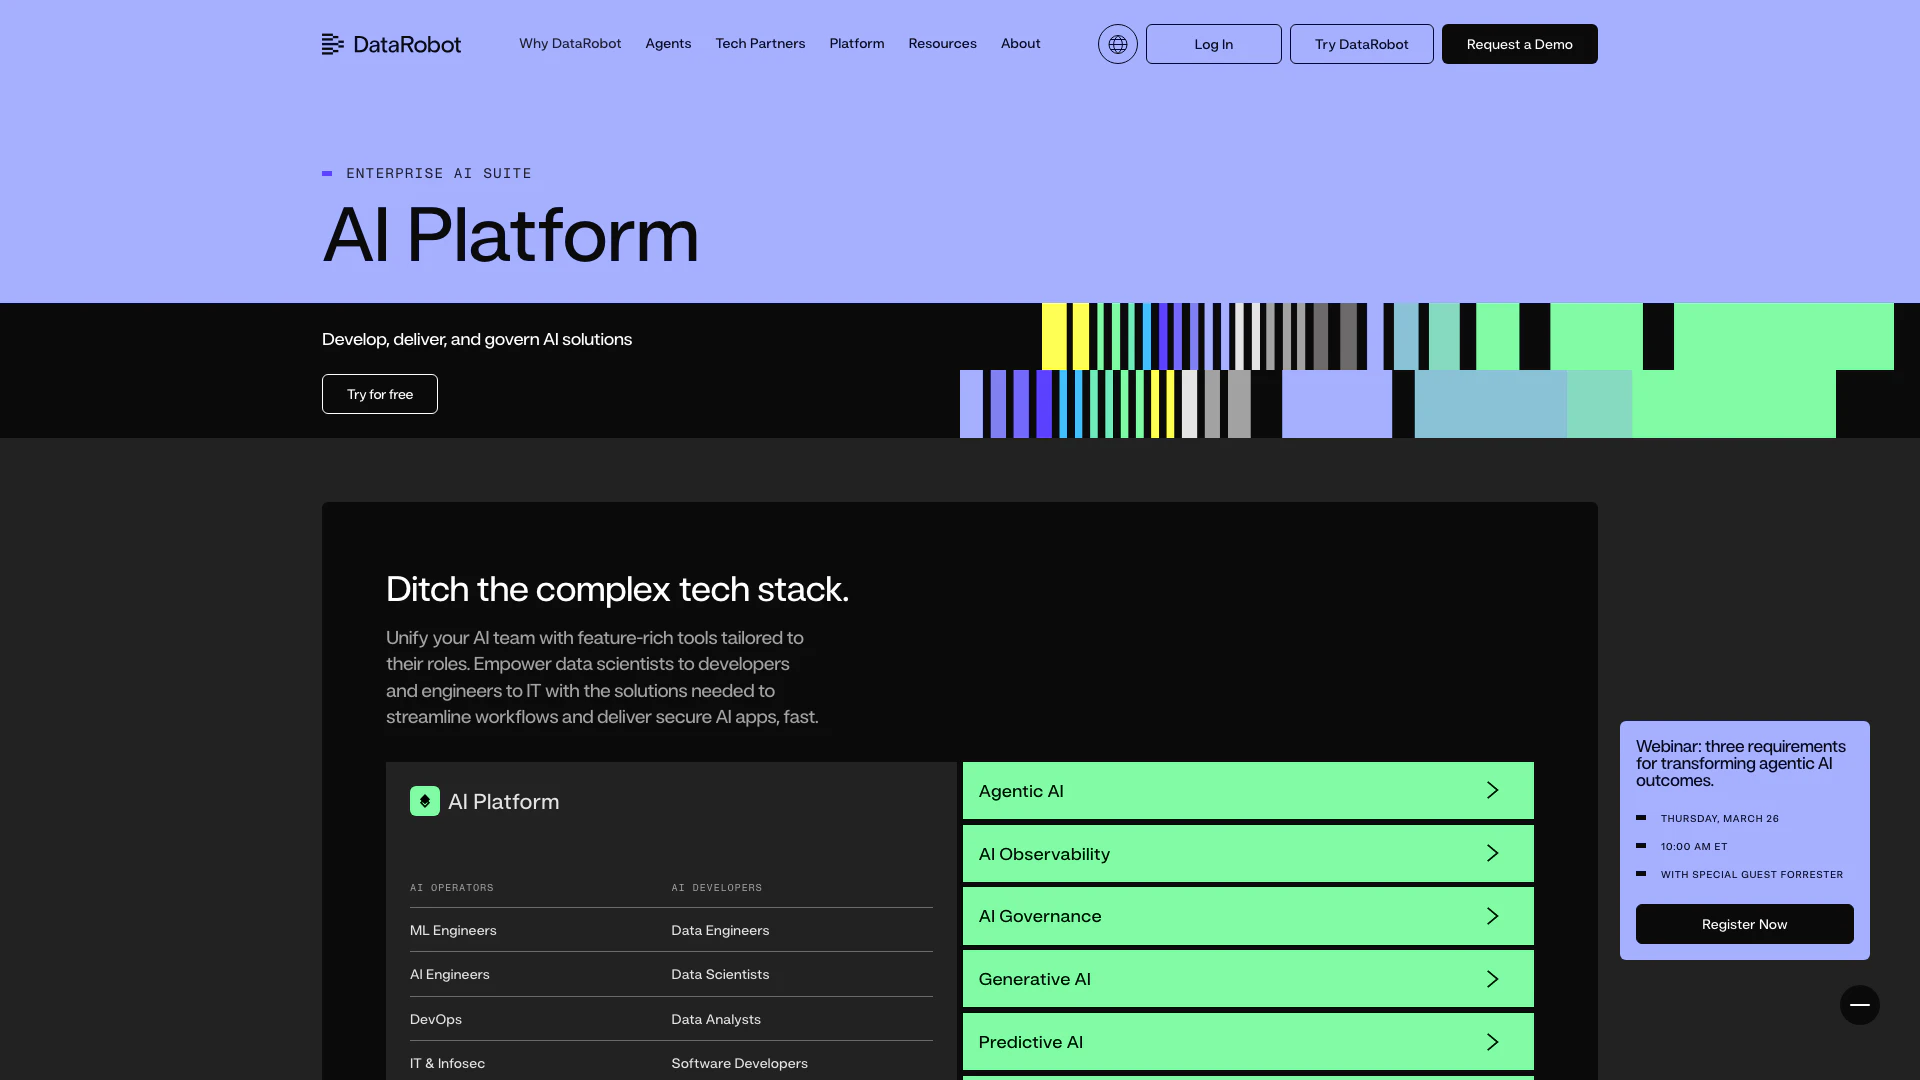Open the Data Scientists link
Screen dimensions: 1920x1080
pos(720,974)
